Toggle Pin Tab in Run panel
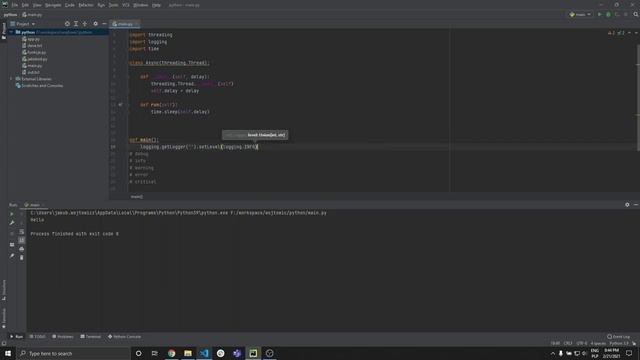 (12, 256)
